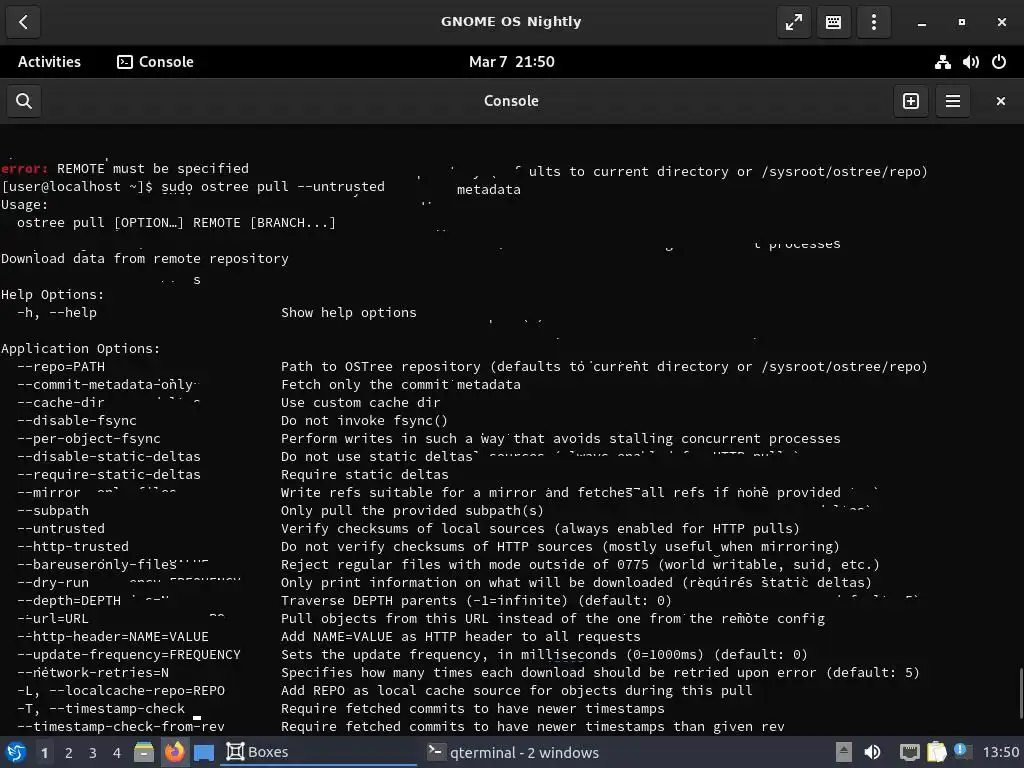Screen dimensions: 1024x768
Task: Click the "Do not invoke fsync()" description
Action: 364,421
